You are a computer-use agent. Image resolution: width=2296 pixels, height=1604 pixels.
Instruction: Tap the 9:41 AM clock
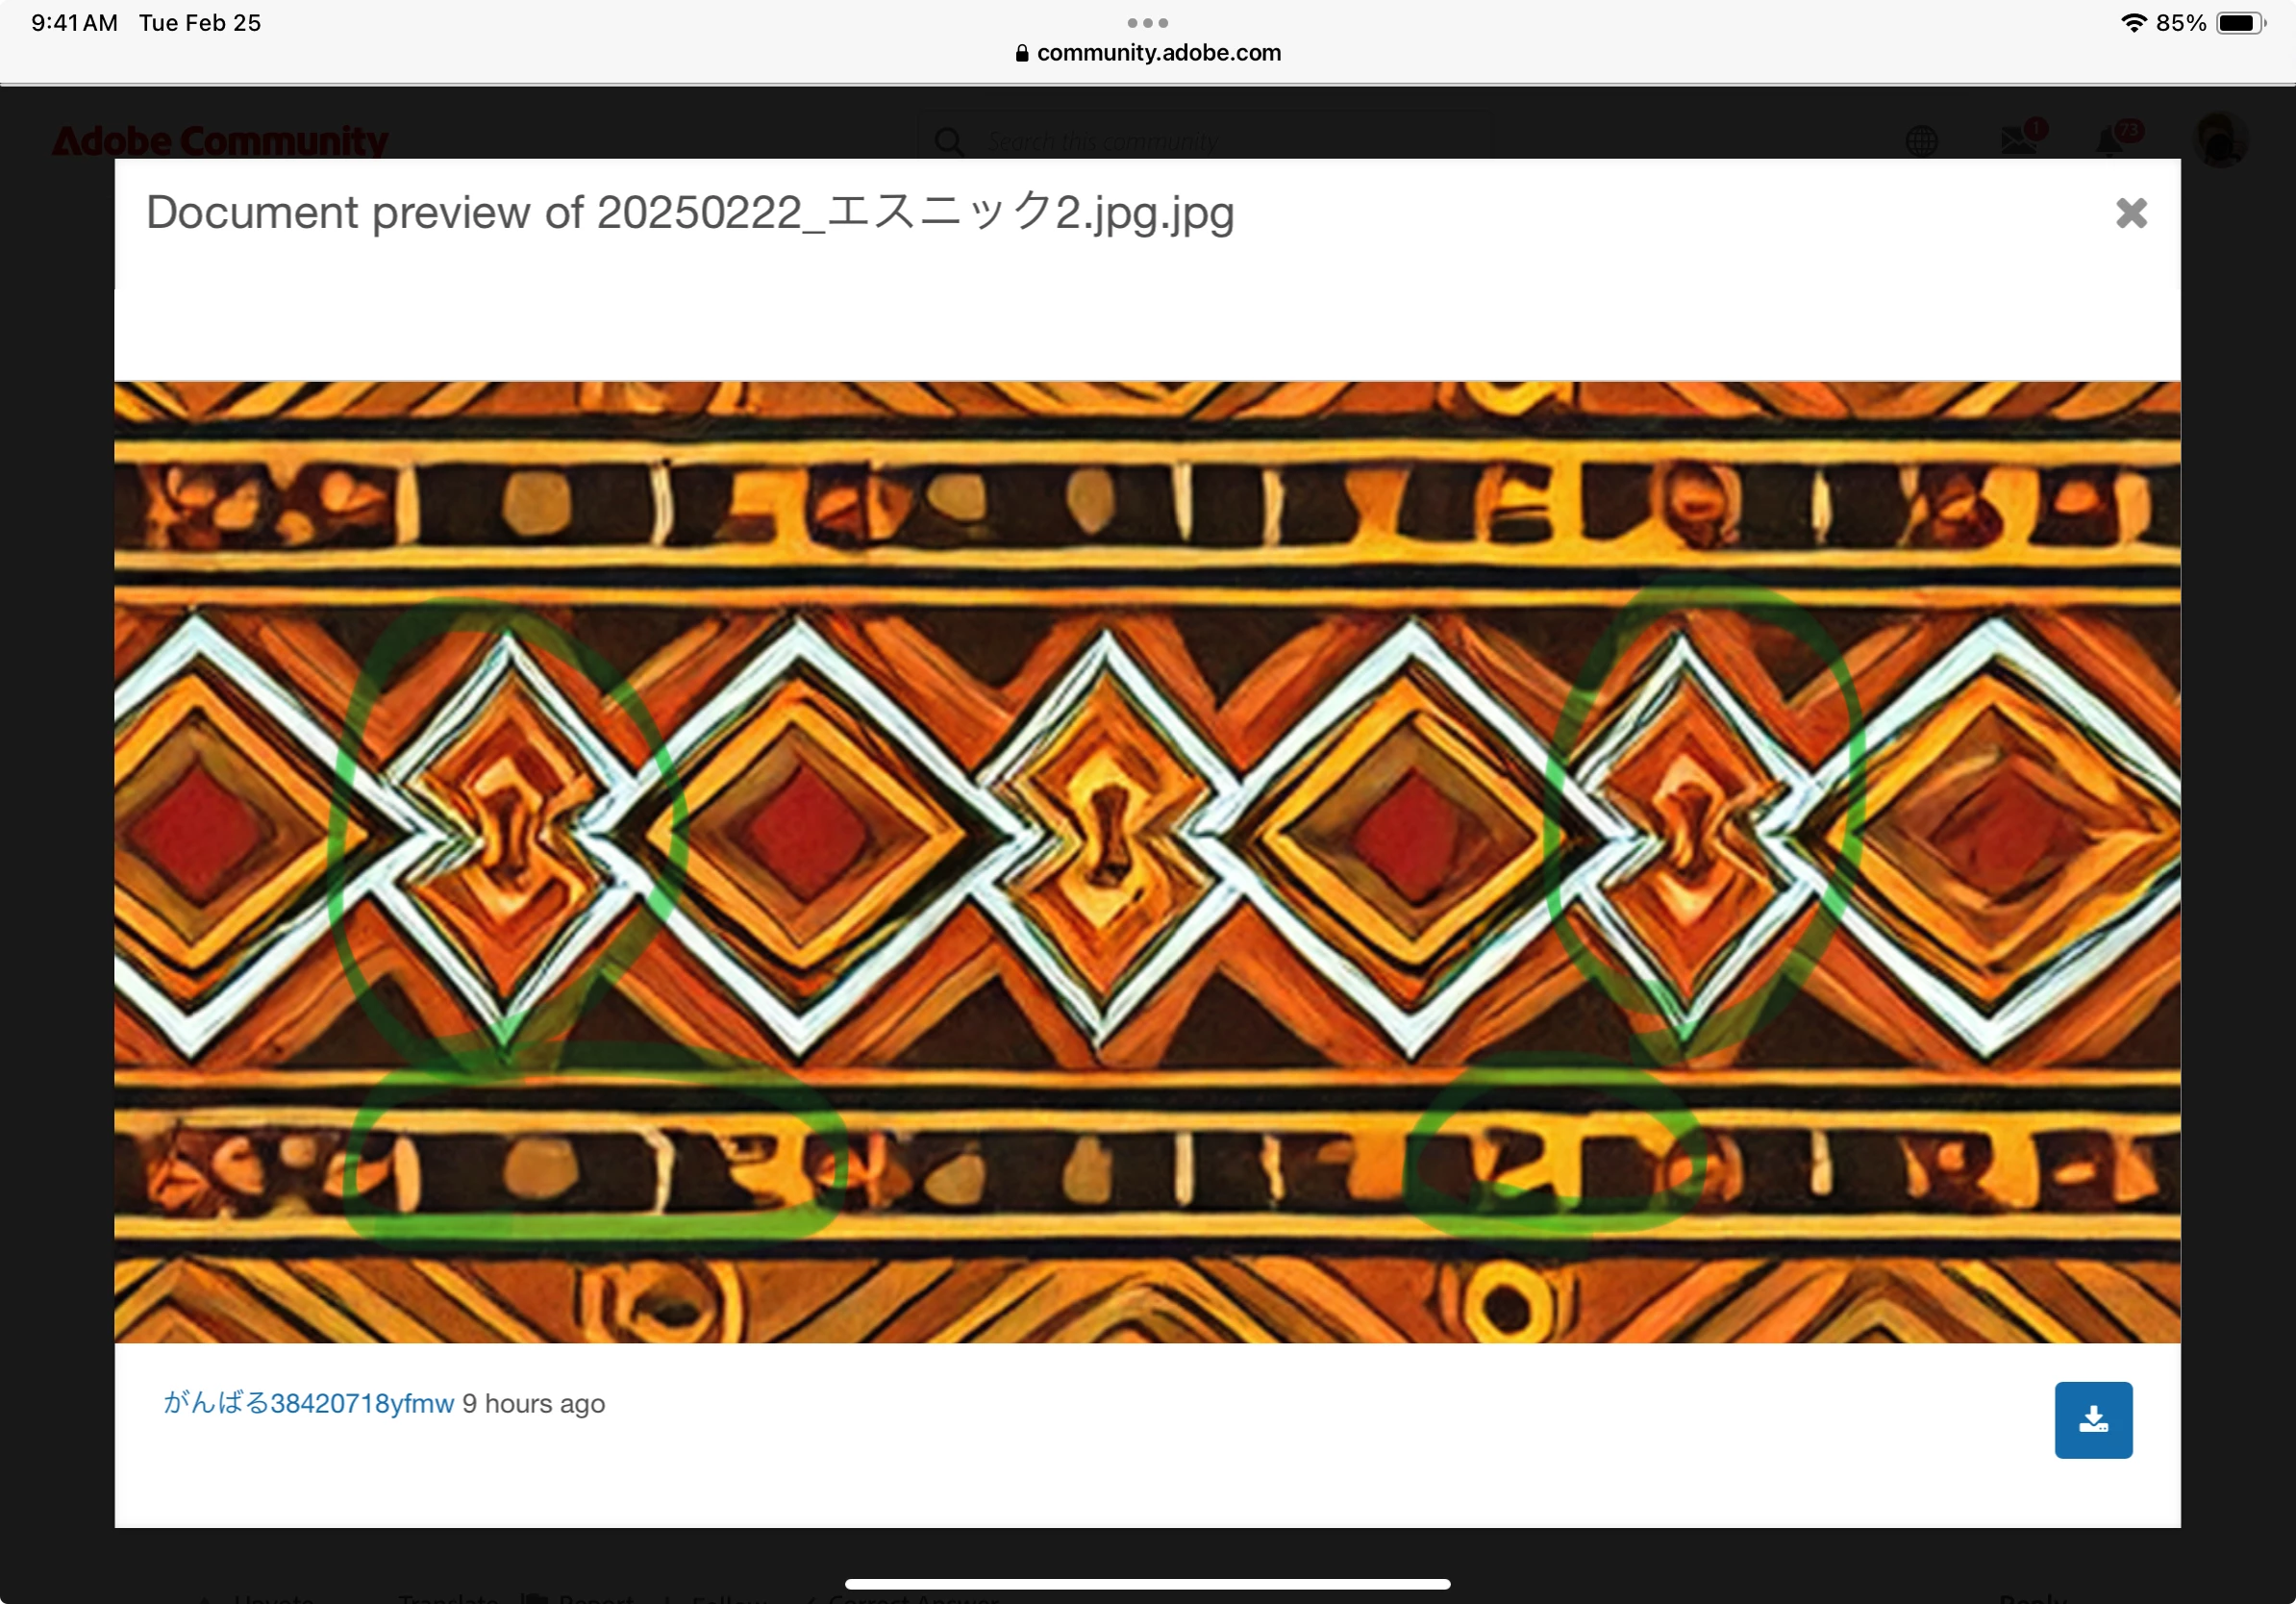click(74, 23)
